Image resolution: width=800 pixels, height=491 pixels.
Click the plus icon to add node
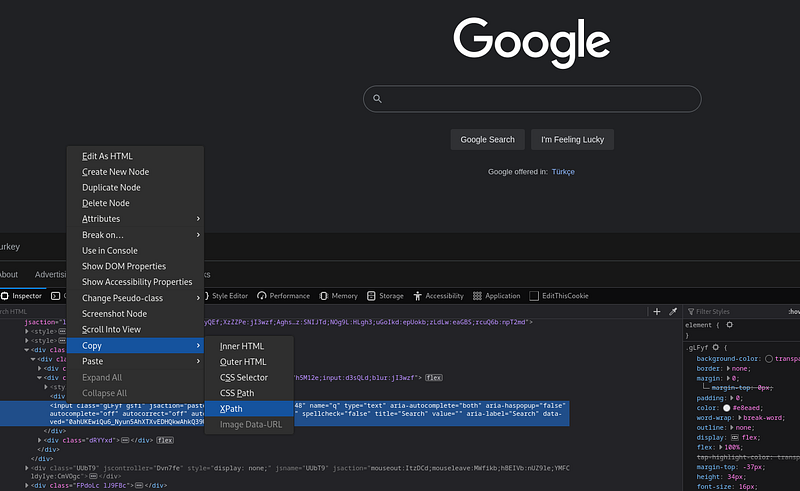pos(657,311)
